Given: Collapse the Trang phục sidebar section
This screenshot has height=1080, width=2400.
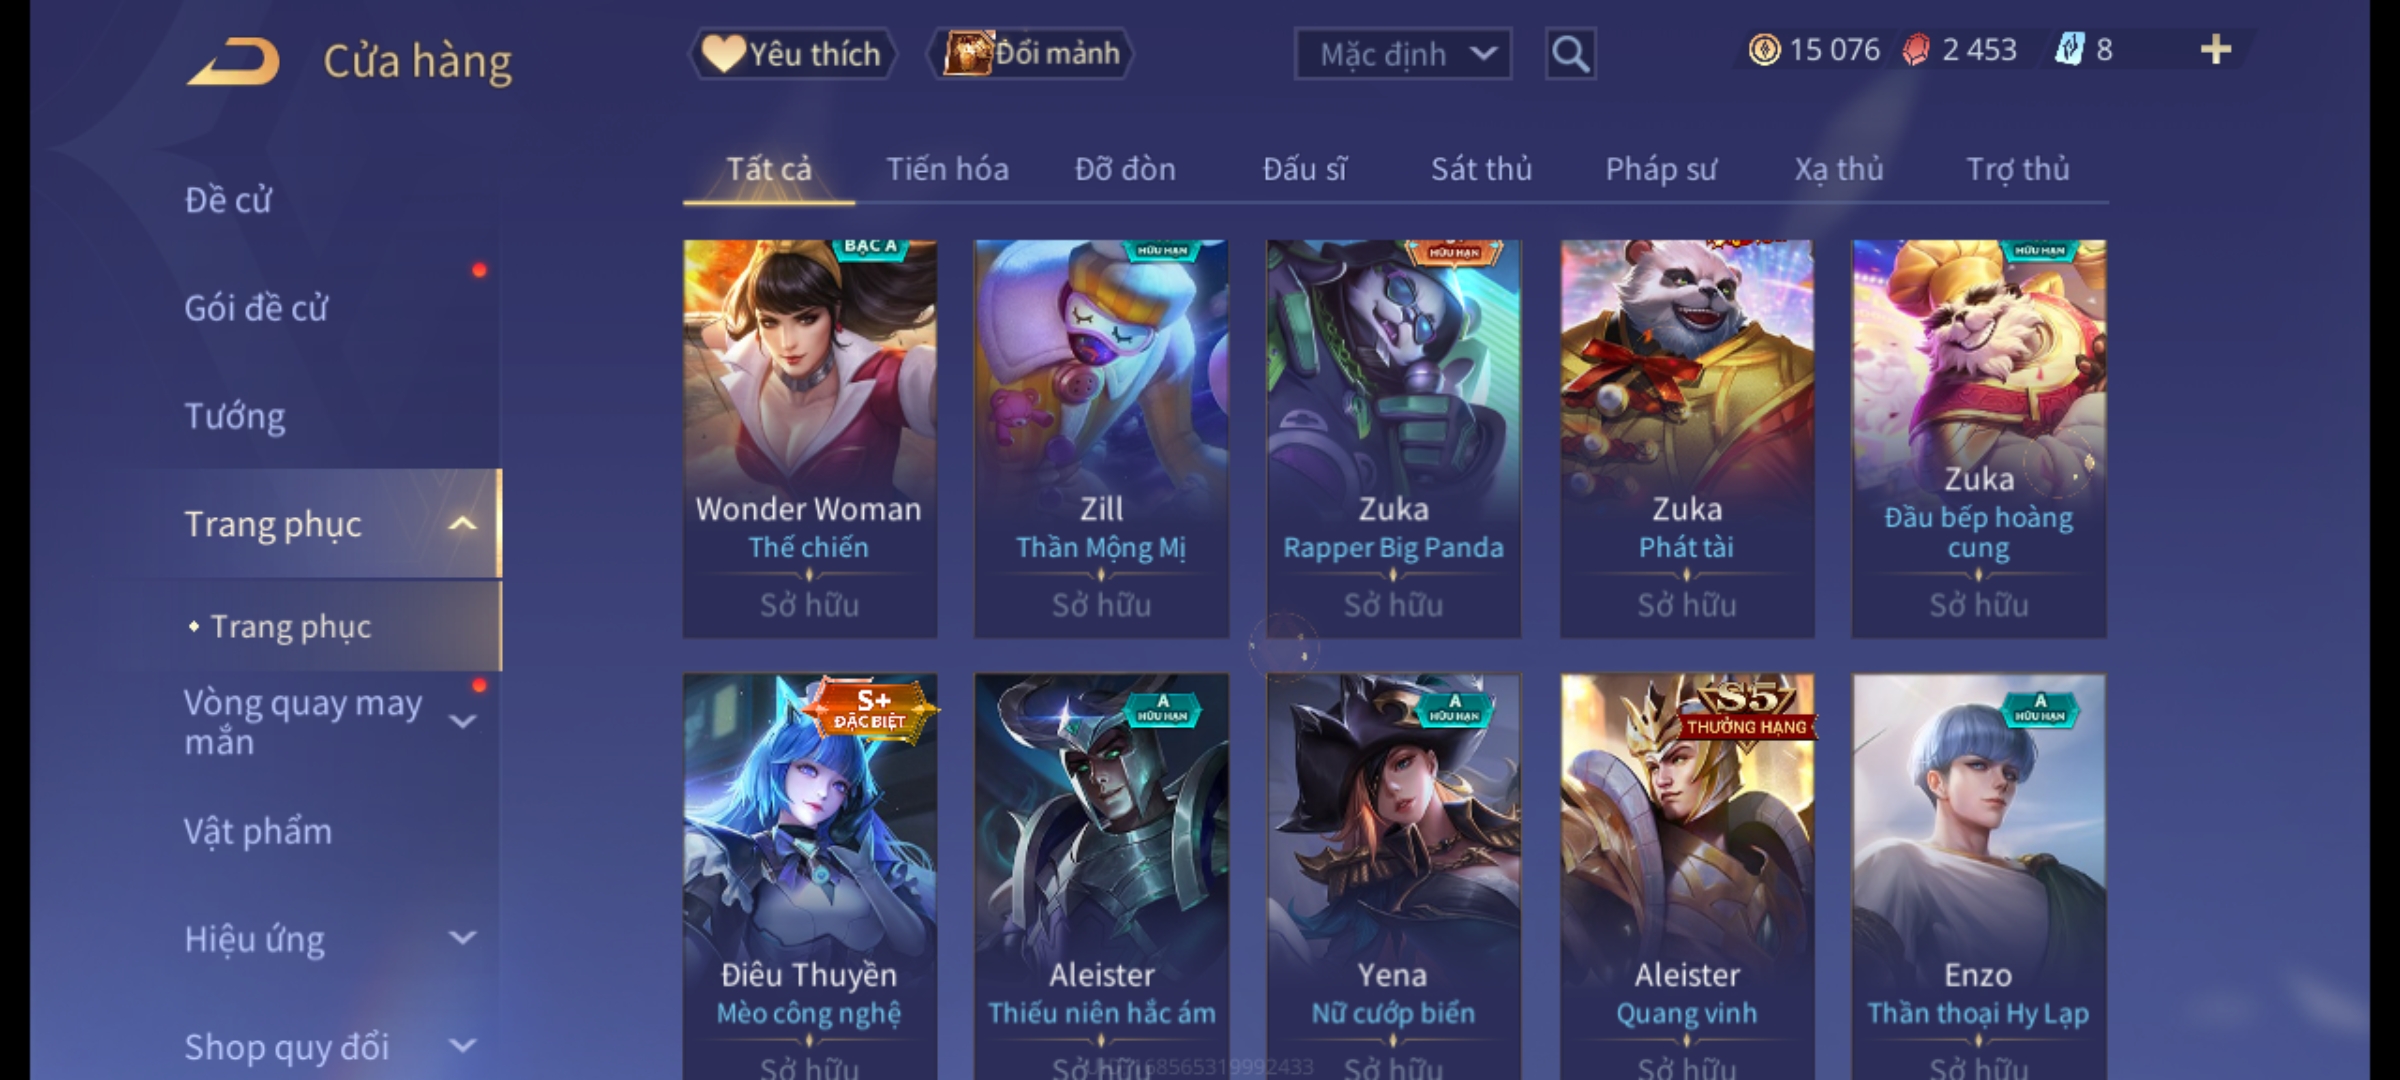Looking at the screenshot, I should coord(462,524).
